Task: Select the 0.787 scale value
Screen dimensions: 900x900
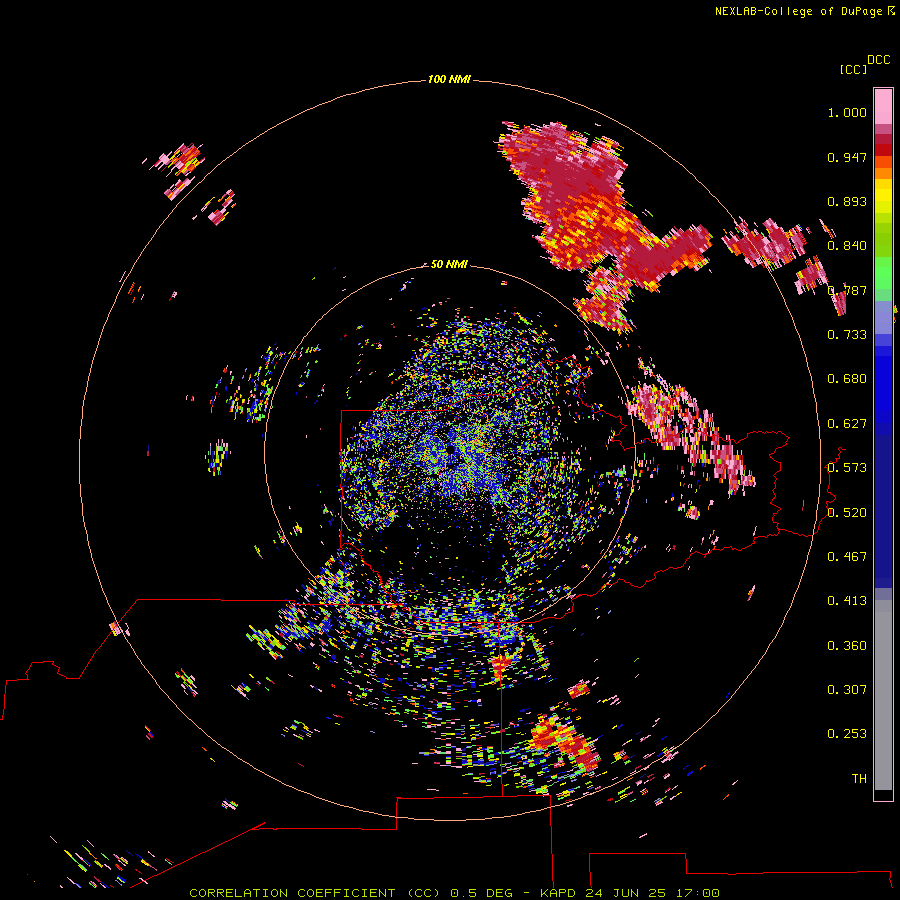Action: tap(847, 290)
